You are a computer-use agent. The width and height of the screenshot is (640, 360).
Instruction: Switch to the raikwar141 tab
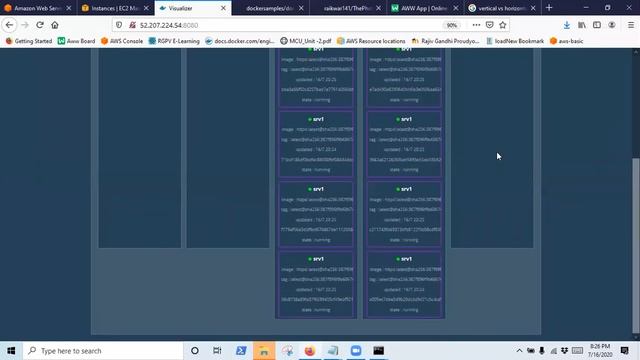click(x=348, y=8)
